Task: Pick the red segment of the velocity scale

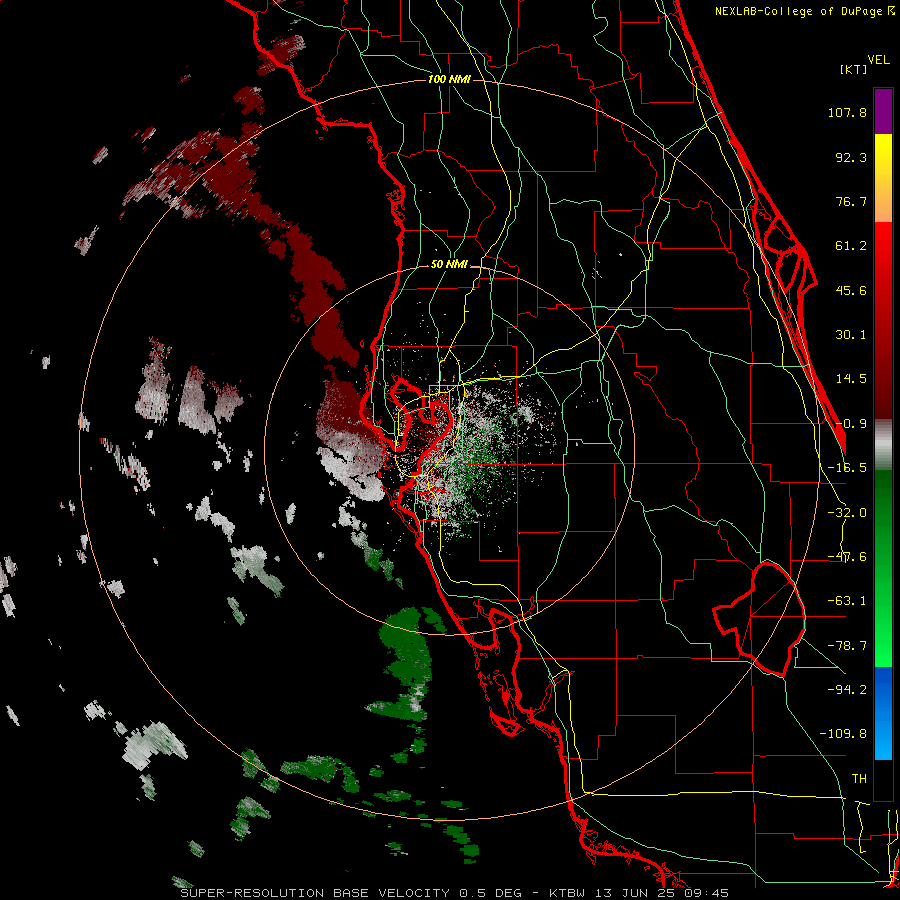Action: click(x=883, y=320)
